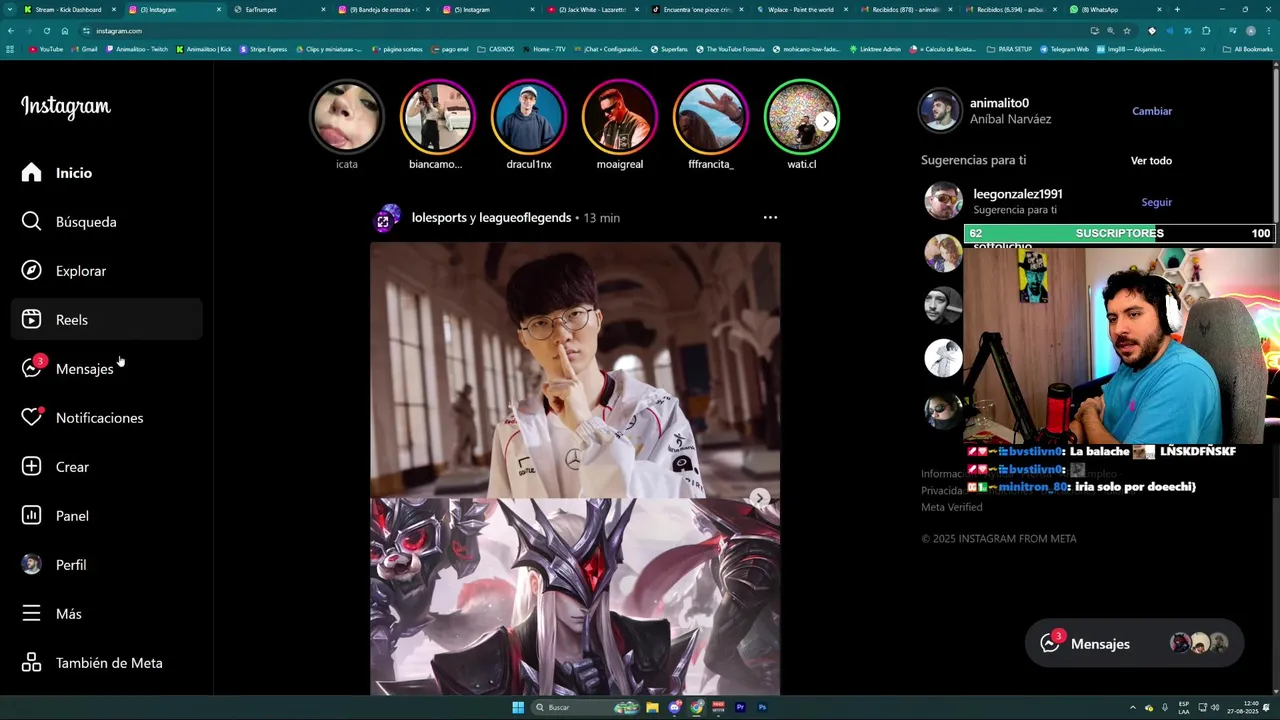The width and height of the screenshot is (1280, 720).
Task: Switch to Bandeja de entrada tab
Action: tap(384, 10)
